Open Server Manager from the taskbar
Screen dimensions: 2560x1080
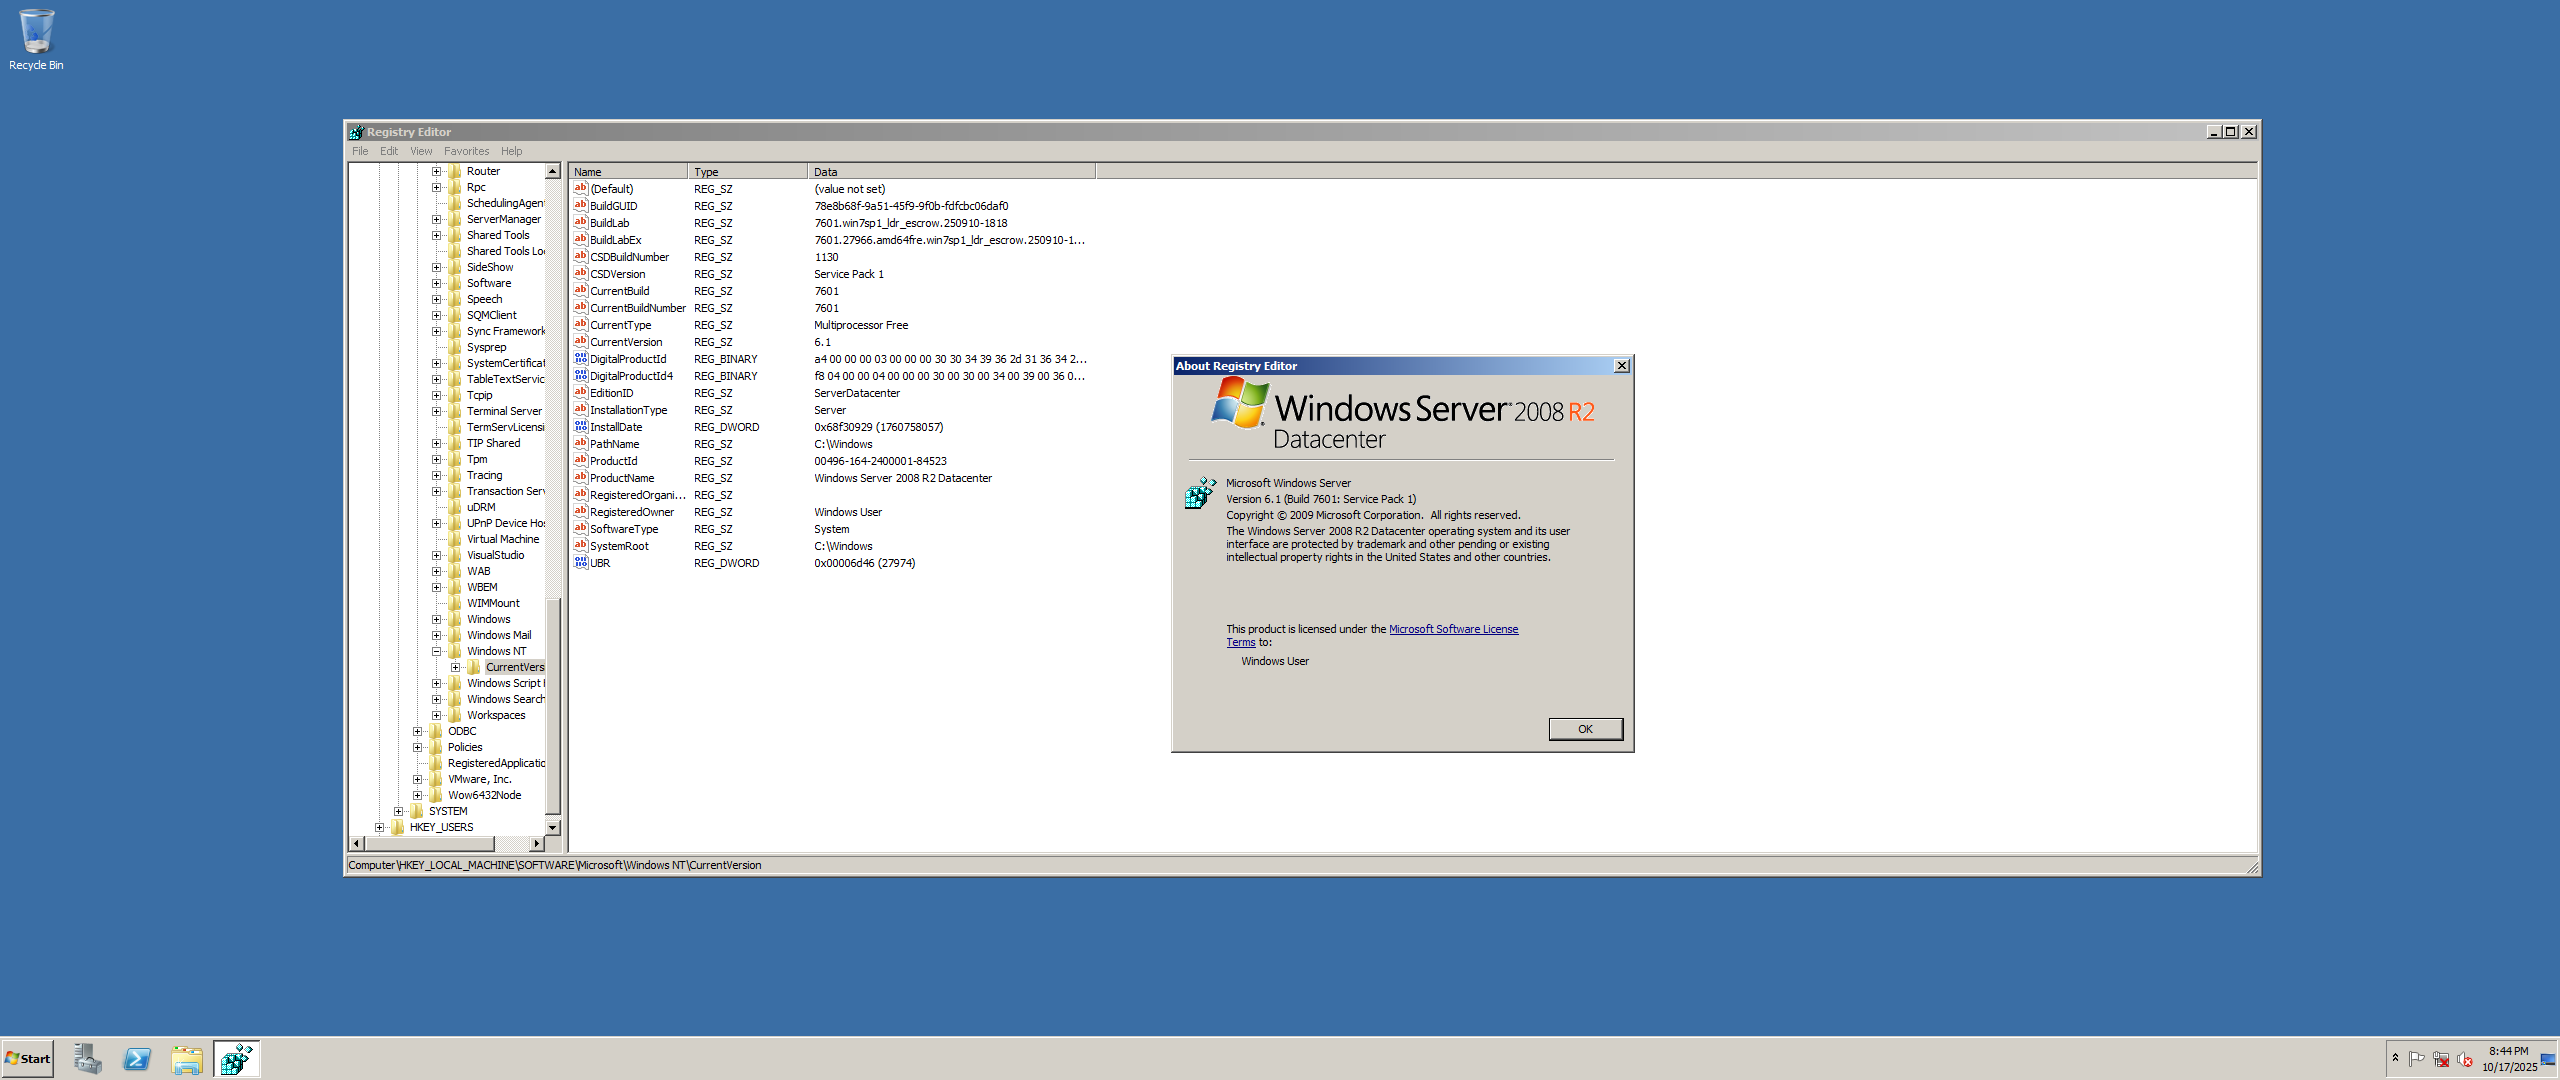coord(87,1059)
